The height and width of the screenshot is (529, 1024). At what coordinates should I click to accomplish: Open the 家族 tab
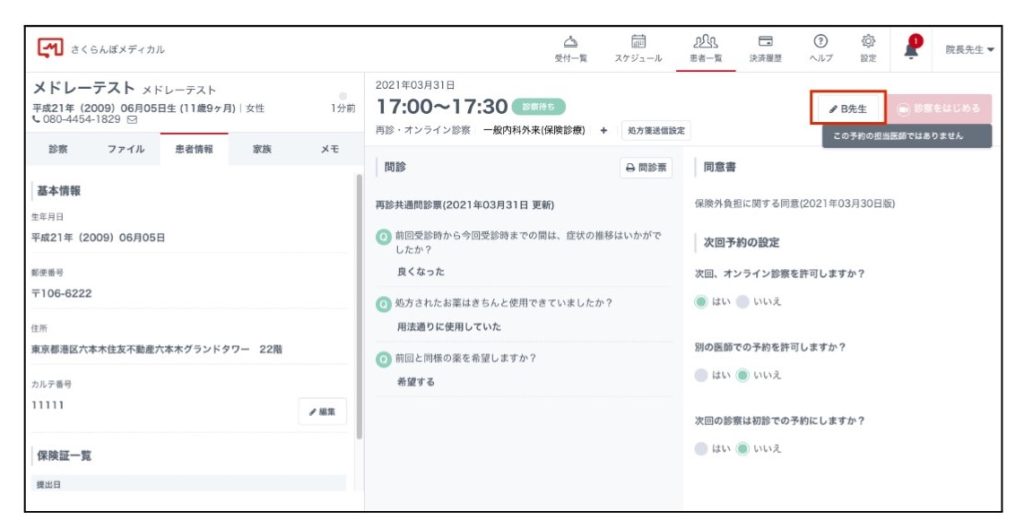point(262,148)
